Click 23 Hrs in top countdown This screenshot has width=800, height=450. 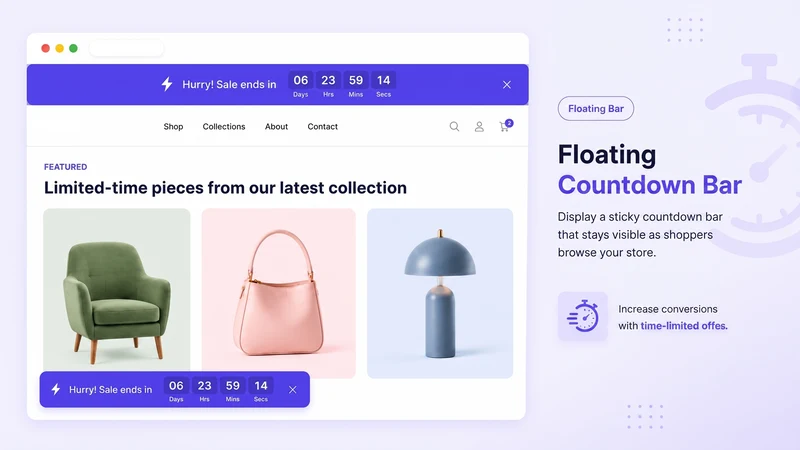click(328, 85)
